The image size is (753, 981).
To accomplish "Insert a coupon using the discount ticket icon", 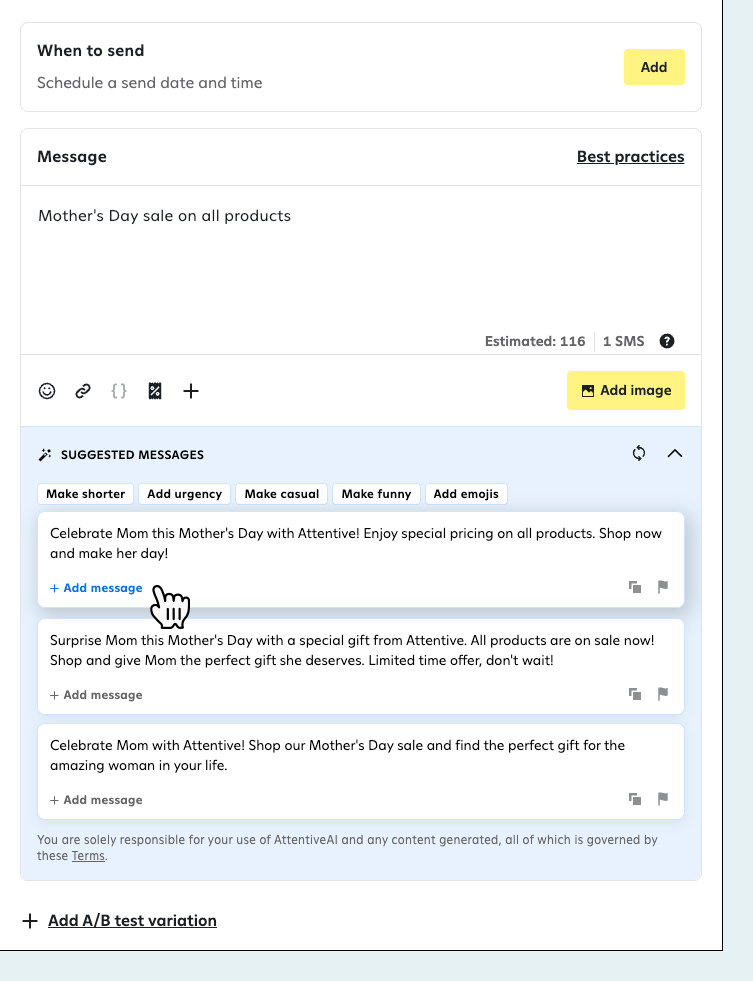I will click(155, 391).
